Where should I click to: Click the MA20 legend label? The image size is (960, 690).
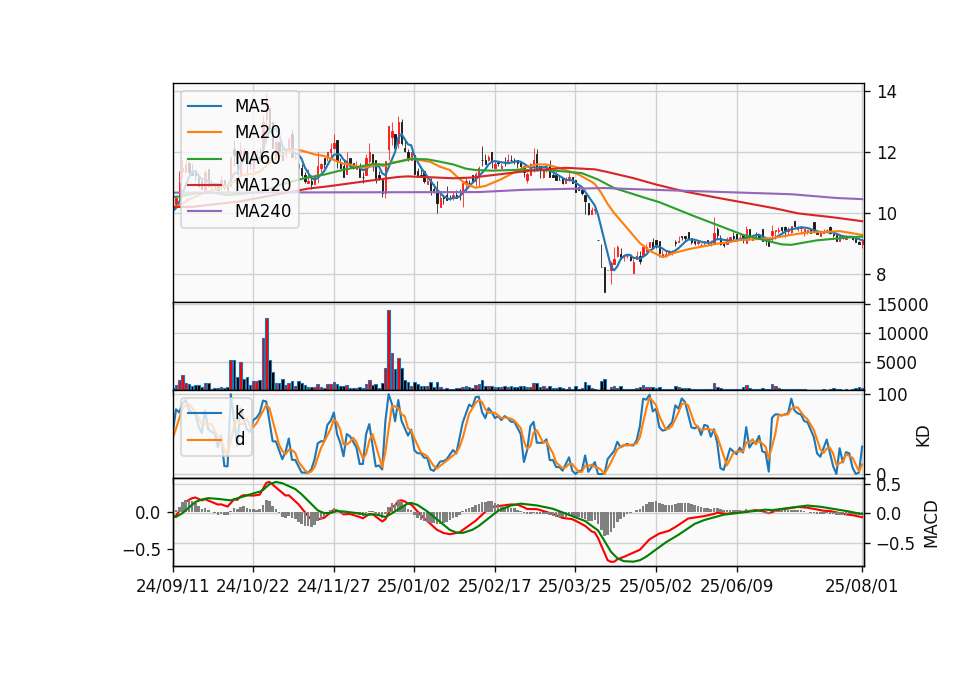257,132
